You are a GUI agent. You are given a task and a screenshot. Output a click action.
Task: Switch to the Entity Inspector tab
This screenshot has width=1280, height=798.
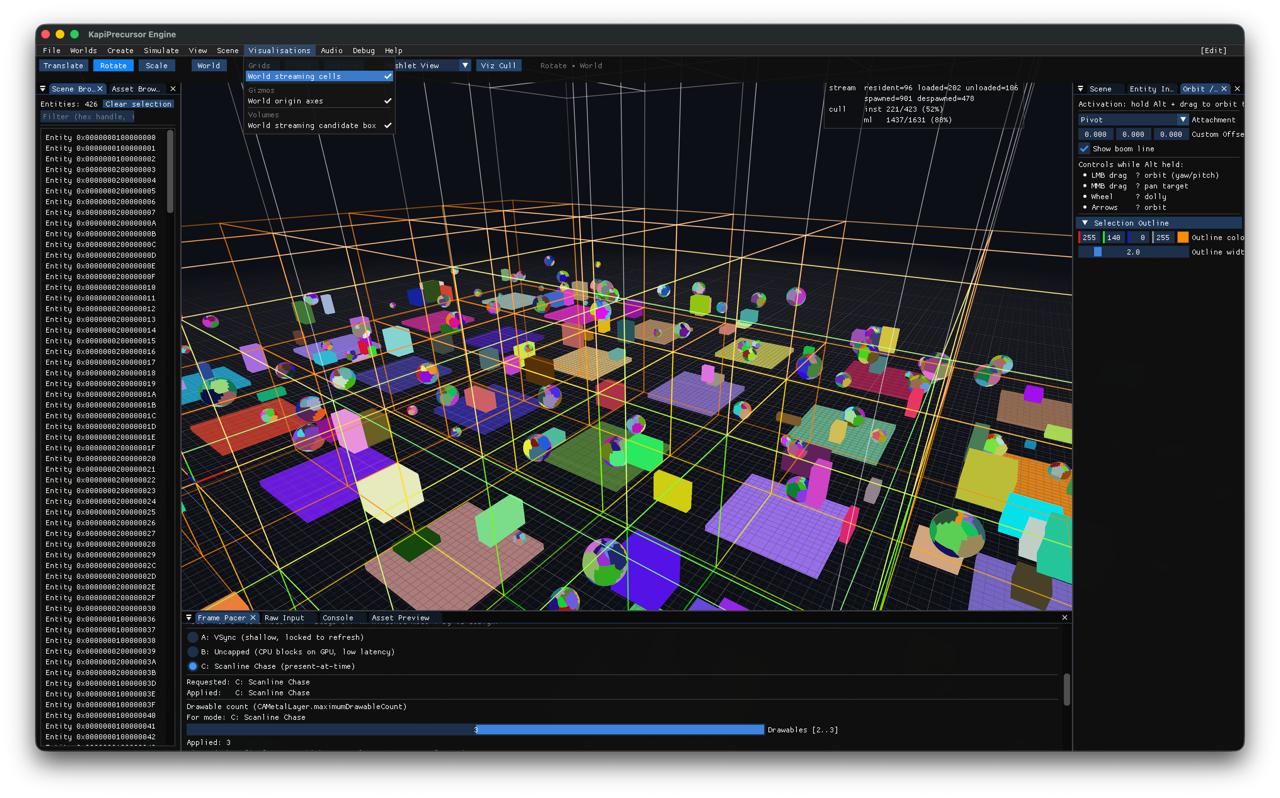click(x=1151, y=89)
